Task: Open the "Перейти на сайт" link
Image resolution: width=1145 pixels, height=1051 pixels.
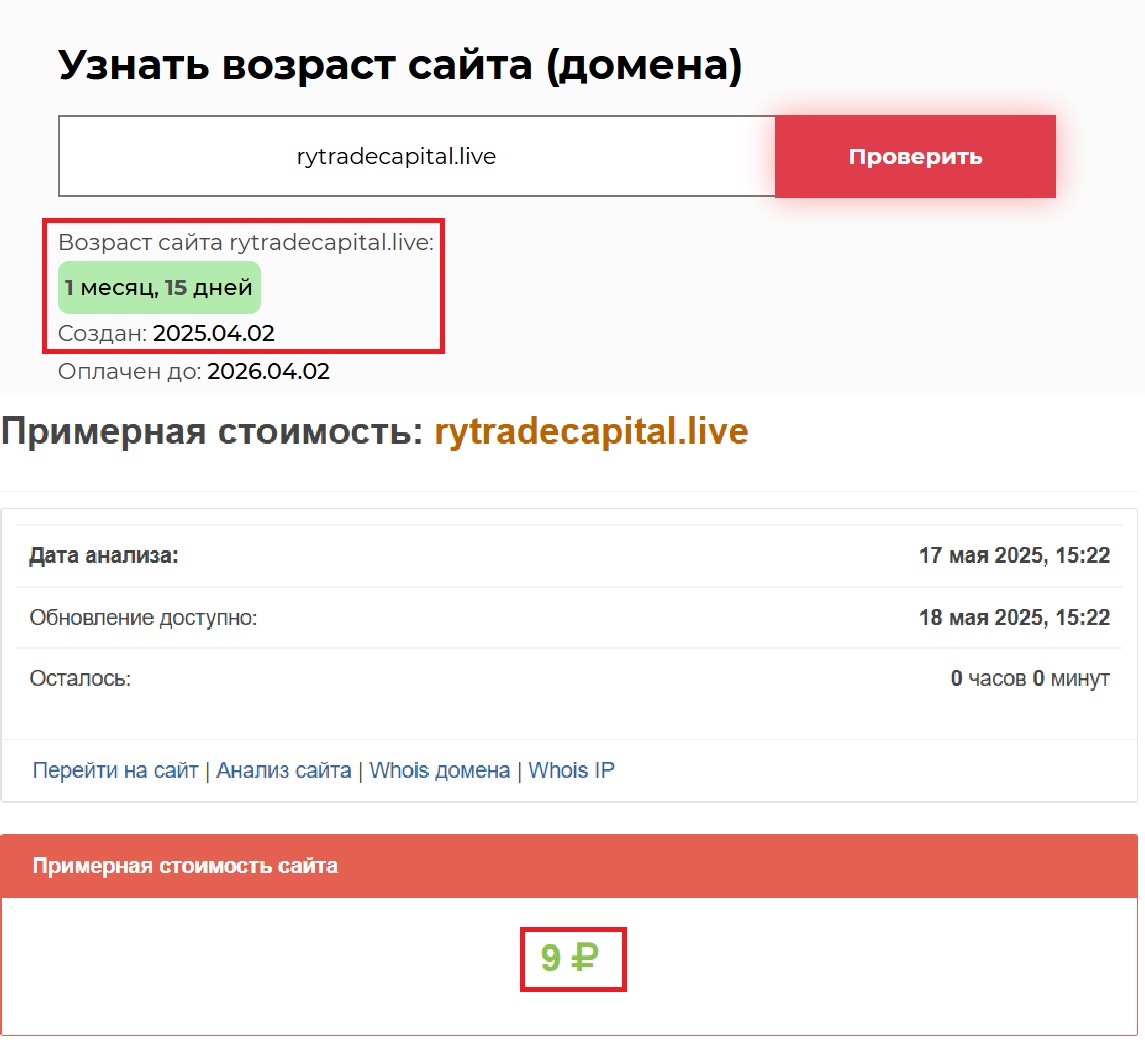Action: [115, 771]
